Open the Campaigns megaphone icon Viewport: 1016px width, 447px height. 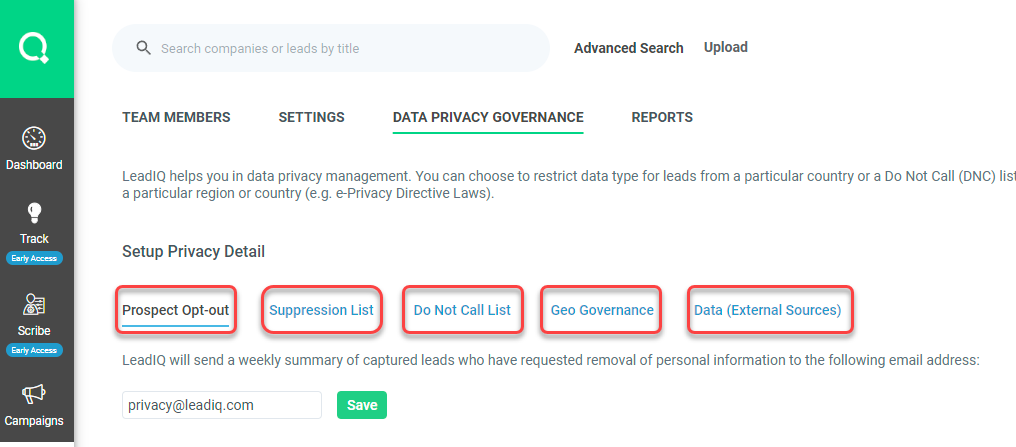coord(34,394)
